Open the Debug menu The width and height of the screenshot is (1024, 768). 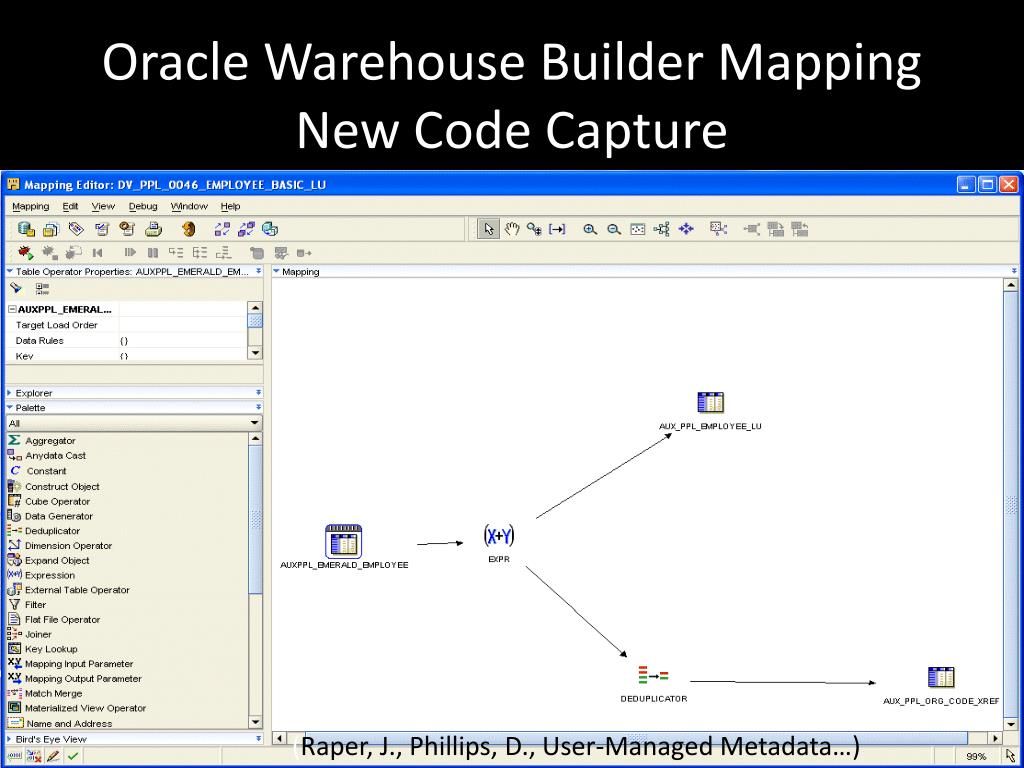pos(143,206)
